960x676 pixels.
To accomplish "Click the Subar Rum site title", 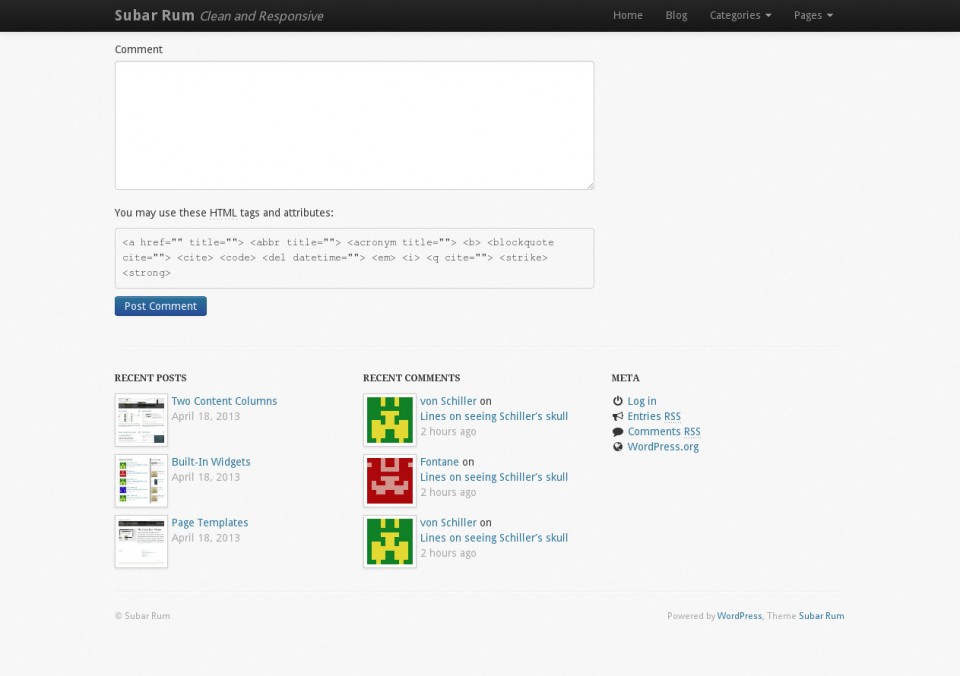I will 154,16.
